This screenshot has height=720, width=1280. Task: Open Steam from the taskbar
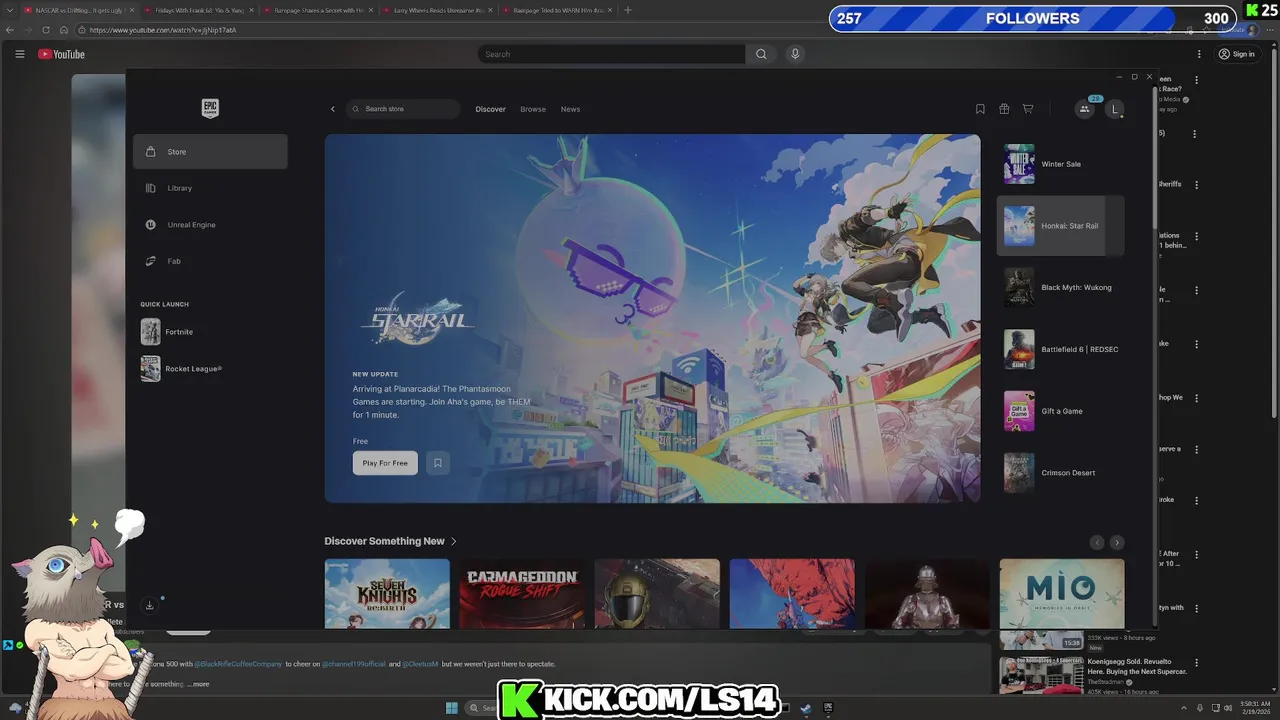click(x=805, y=708)
